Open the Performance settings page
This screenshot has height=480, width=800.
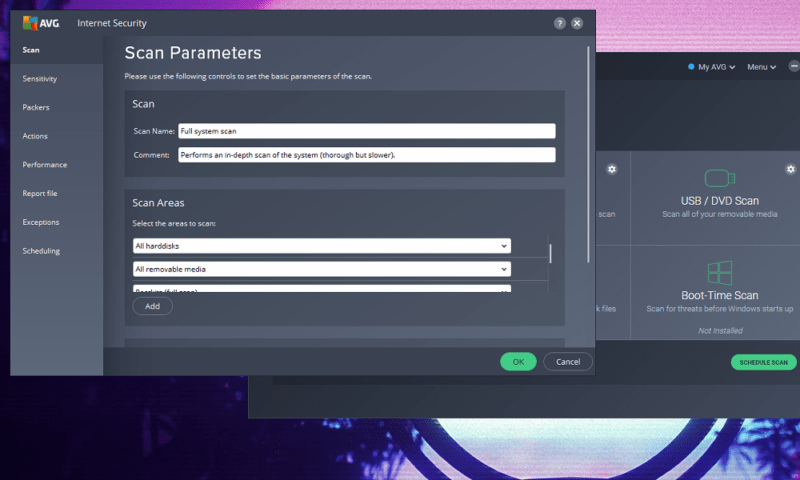[x=44, y=165]
